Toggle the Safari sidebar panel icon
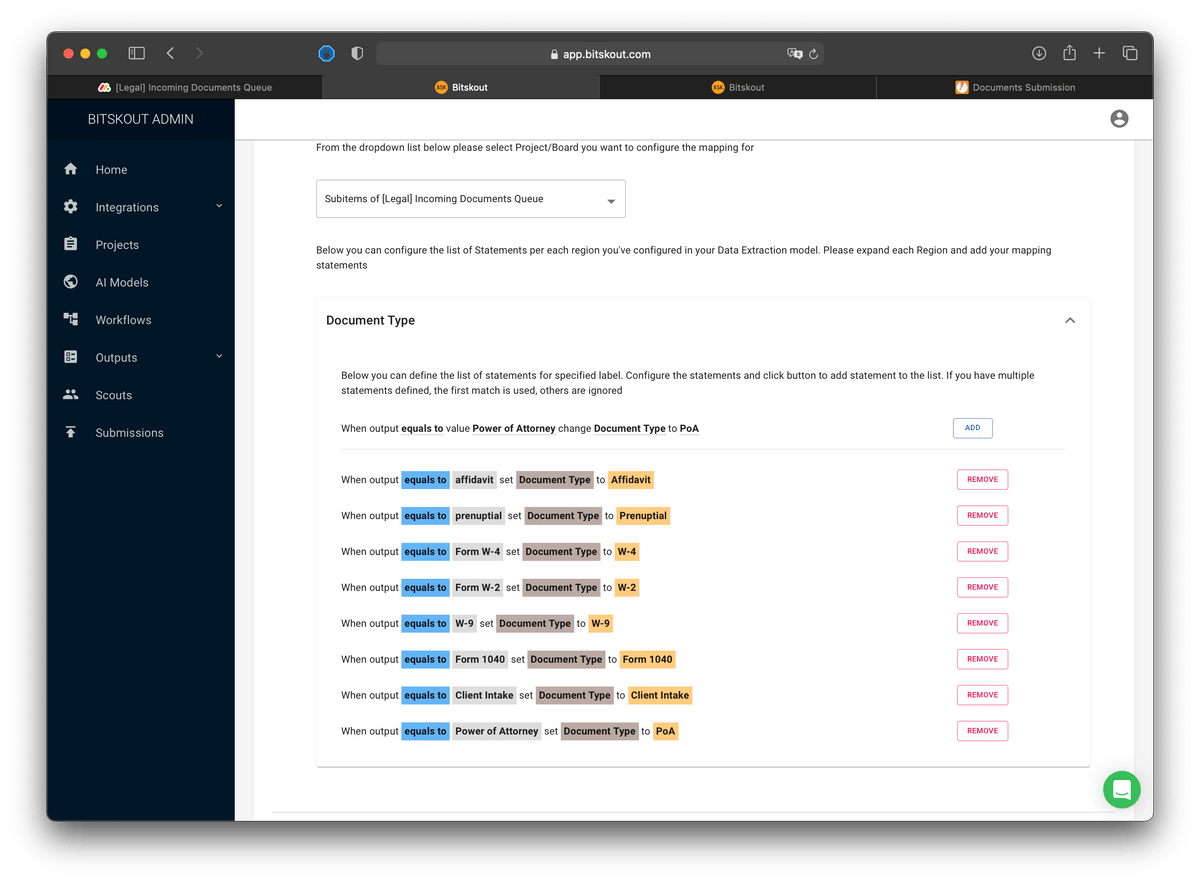Viewport: 1200px width, 883px height. [x=137, y=53]
